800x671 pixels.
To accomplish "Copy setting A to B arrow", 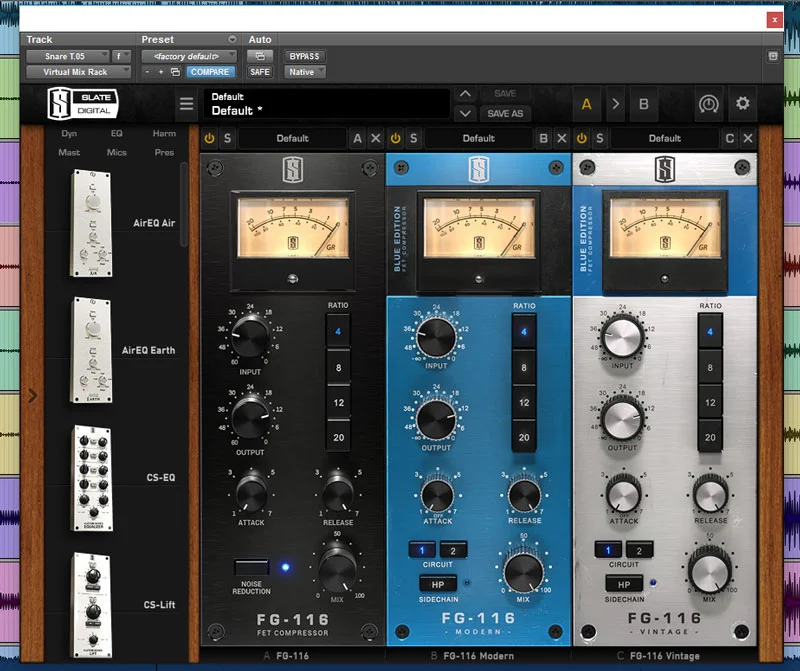I will [x=615, y=104].
